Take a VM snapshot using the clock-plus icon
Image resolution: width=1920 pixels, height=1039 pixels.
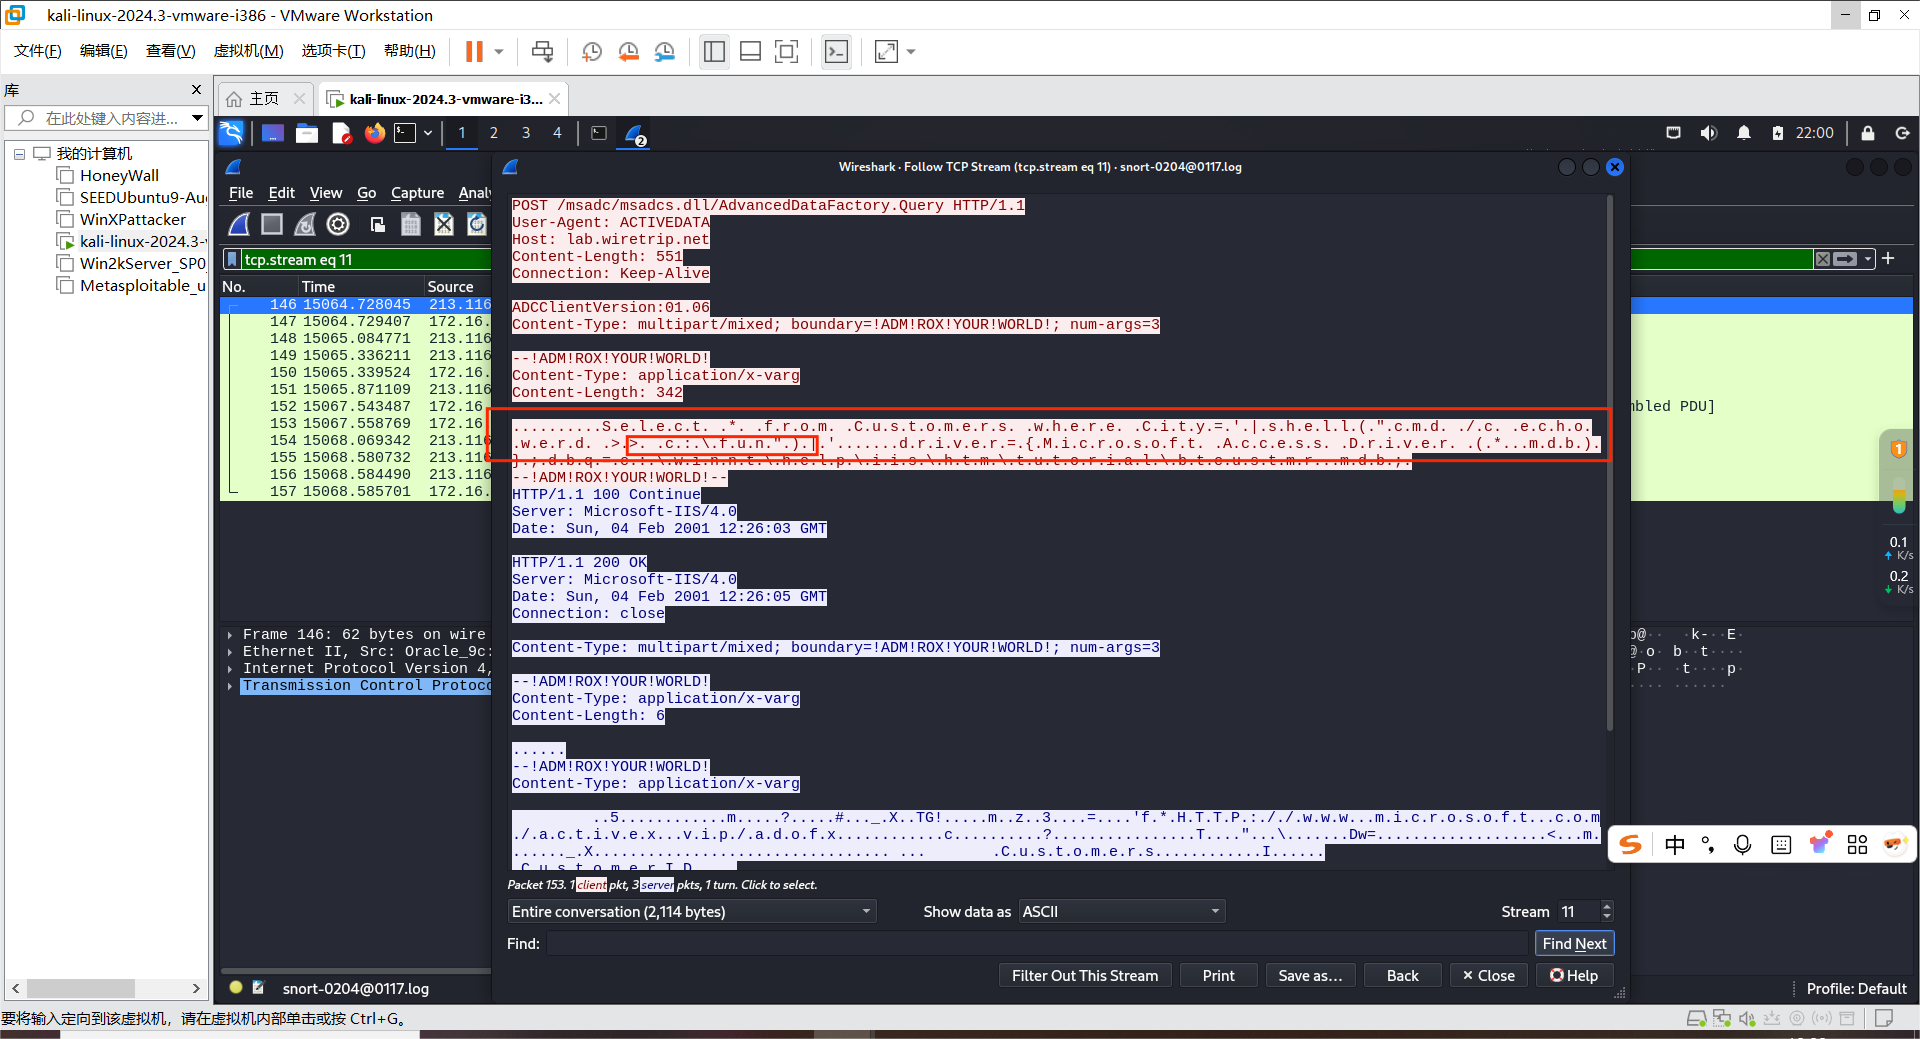pos(592,51)
